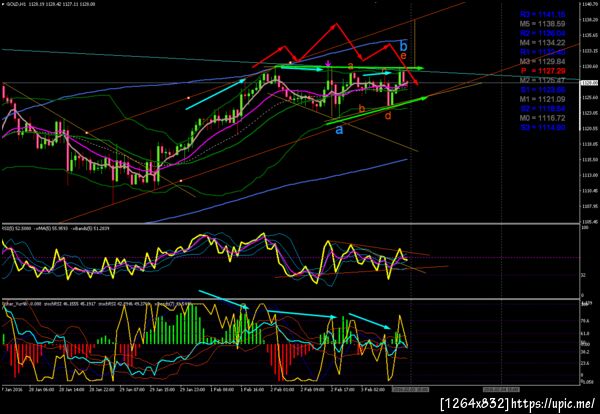The width and height of the screenshot is (600, 414).
Task: Click the blue R3 = 1141.15 resistance label
Action: [542, 14]
